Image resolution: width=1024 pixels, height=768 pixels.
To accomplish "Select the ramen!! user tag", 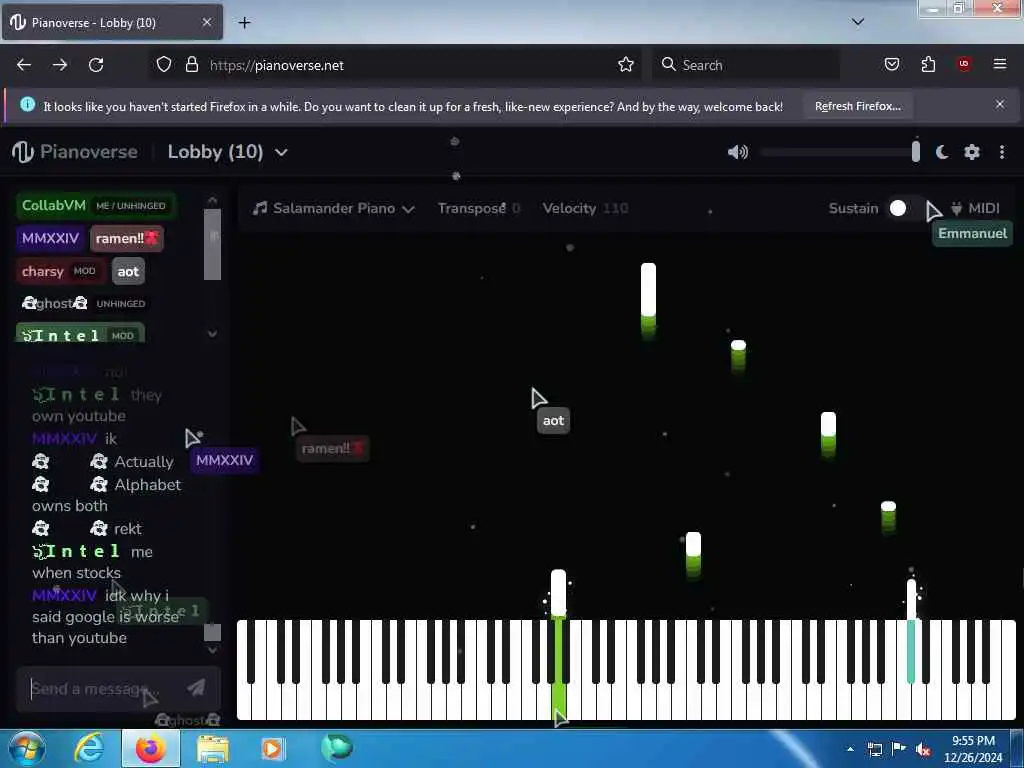I will tap(127, 238).
